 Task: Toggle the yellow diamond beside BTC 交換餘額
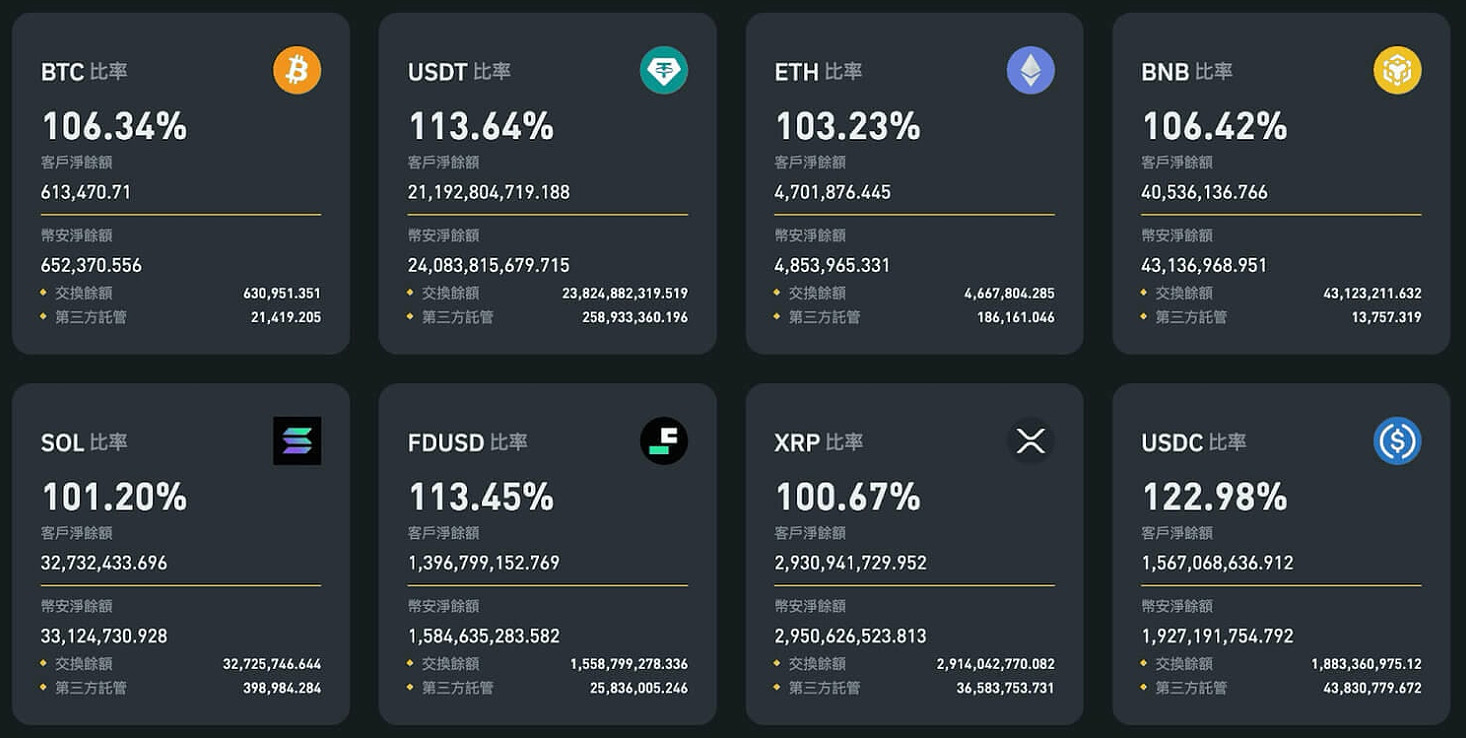pos(45,293)
